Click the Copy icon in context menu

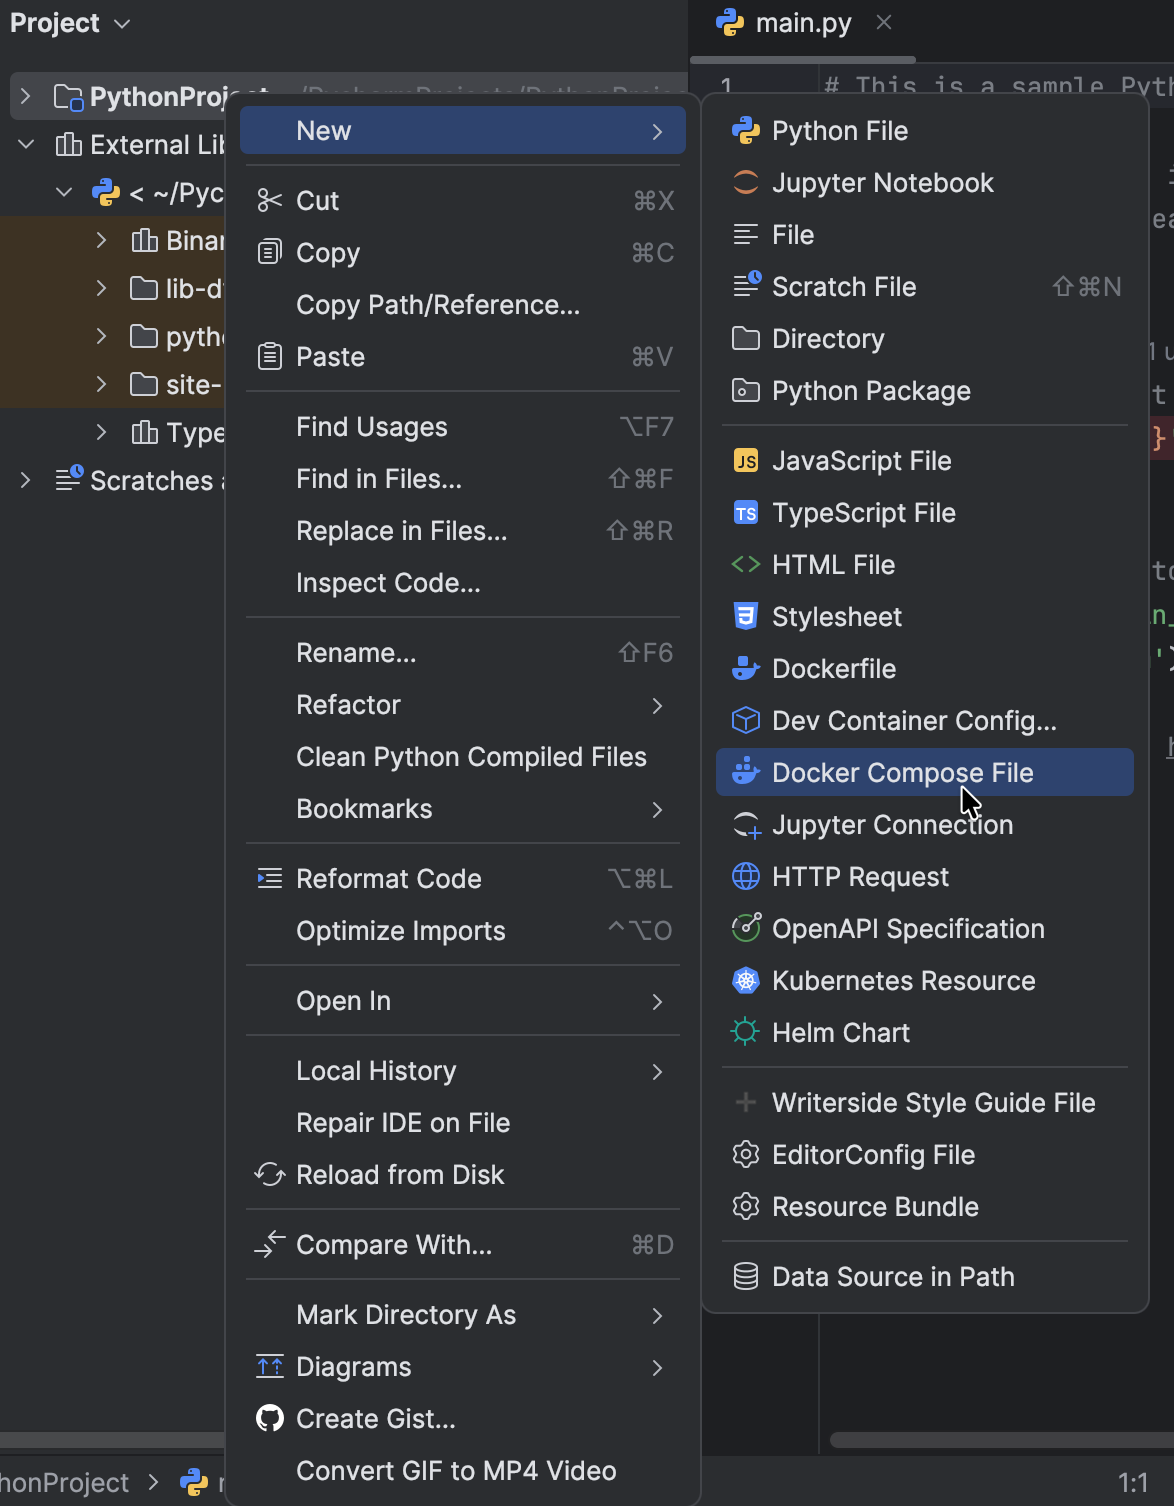coord(270,253)
